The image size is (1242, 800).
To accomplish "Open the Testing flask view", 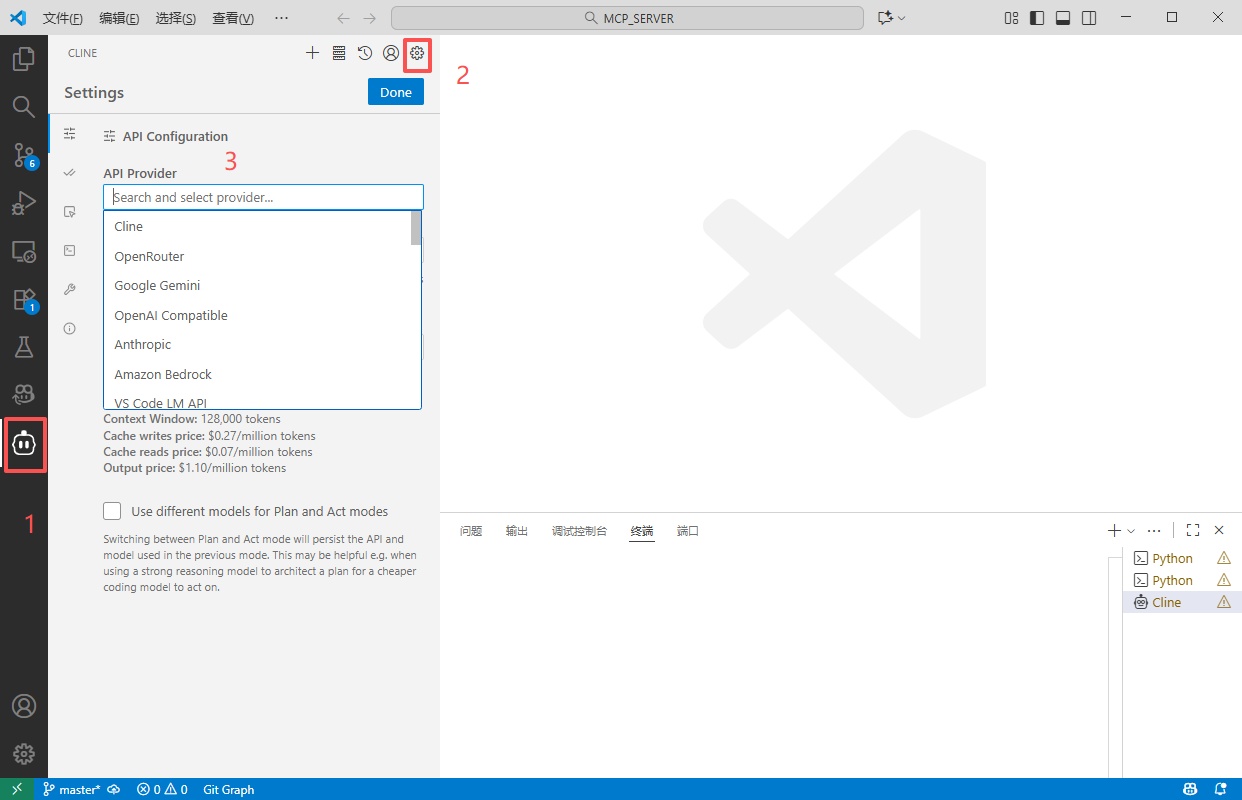I will coord(24,347).
